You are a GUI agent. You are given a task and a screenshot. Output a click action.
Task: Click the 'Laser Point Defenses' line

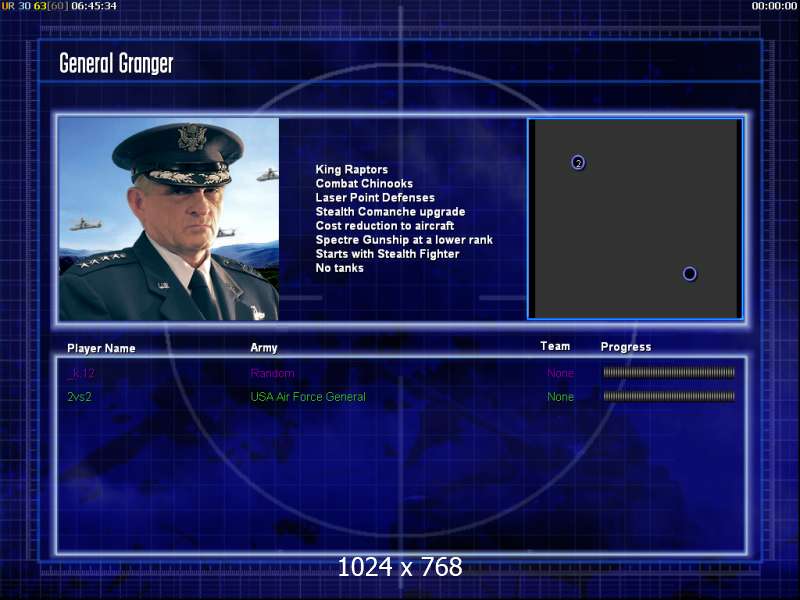tap(375, 197)
